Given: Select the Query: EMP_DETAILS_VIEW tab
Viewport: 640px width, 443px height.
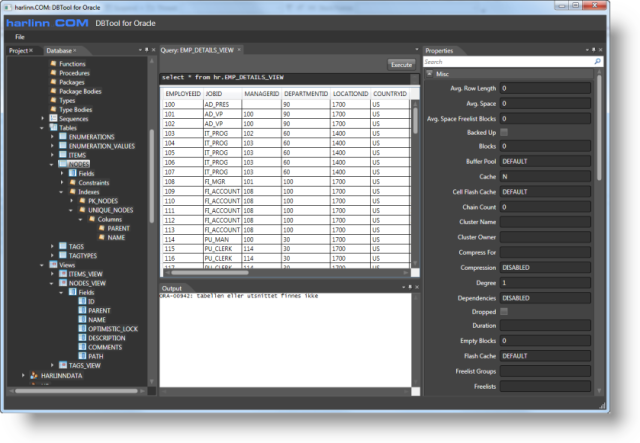Looking at the screenshot, I should 197,50.
